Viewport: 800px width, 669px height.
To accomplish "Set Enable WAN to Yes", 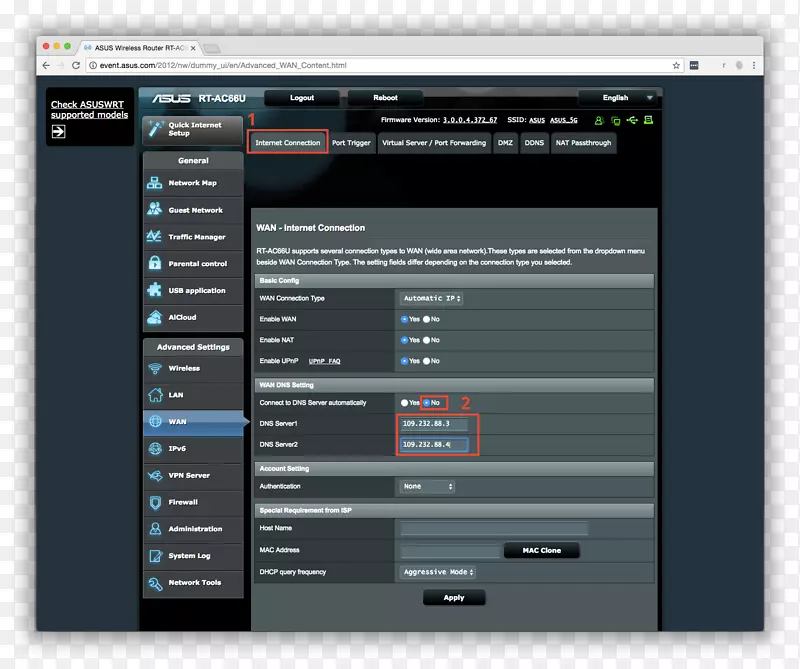I will 404,319.
